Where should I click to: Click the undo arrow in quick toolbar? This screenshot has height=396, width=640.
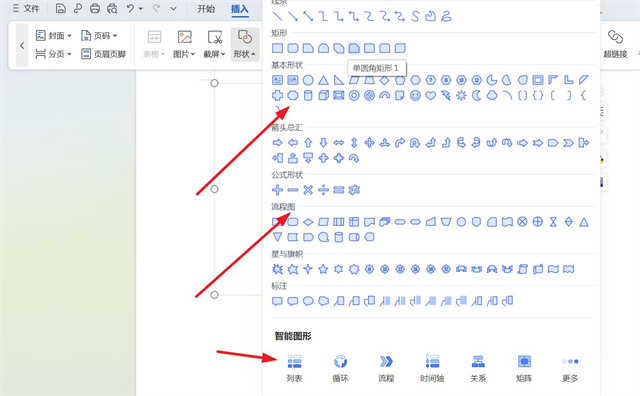130,9
